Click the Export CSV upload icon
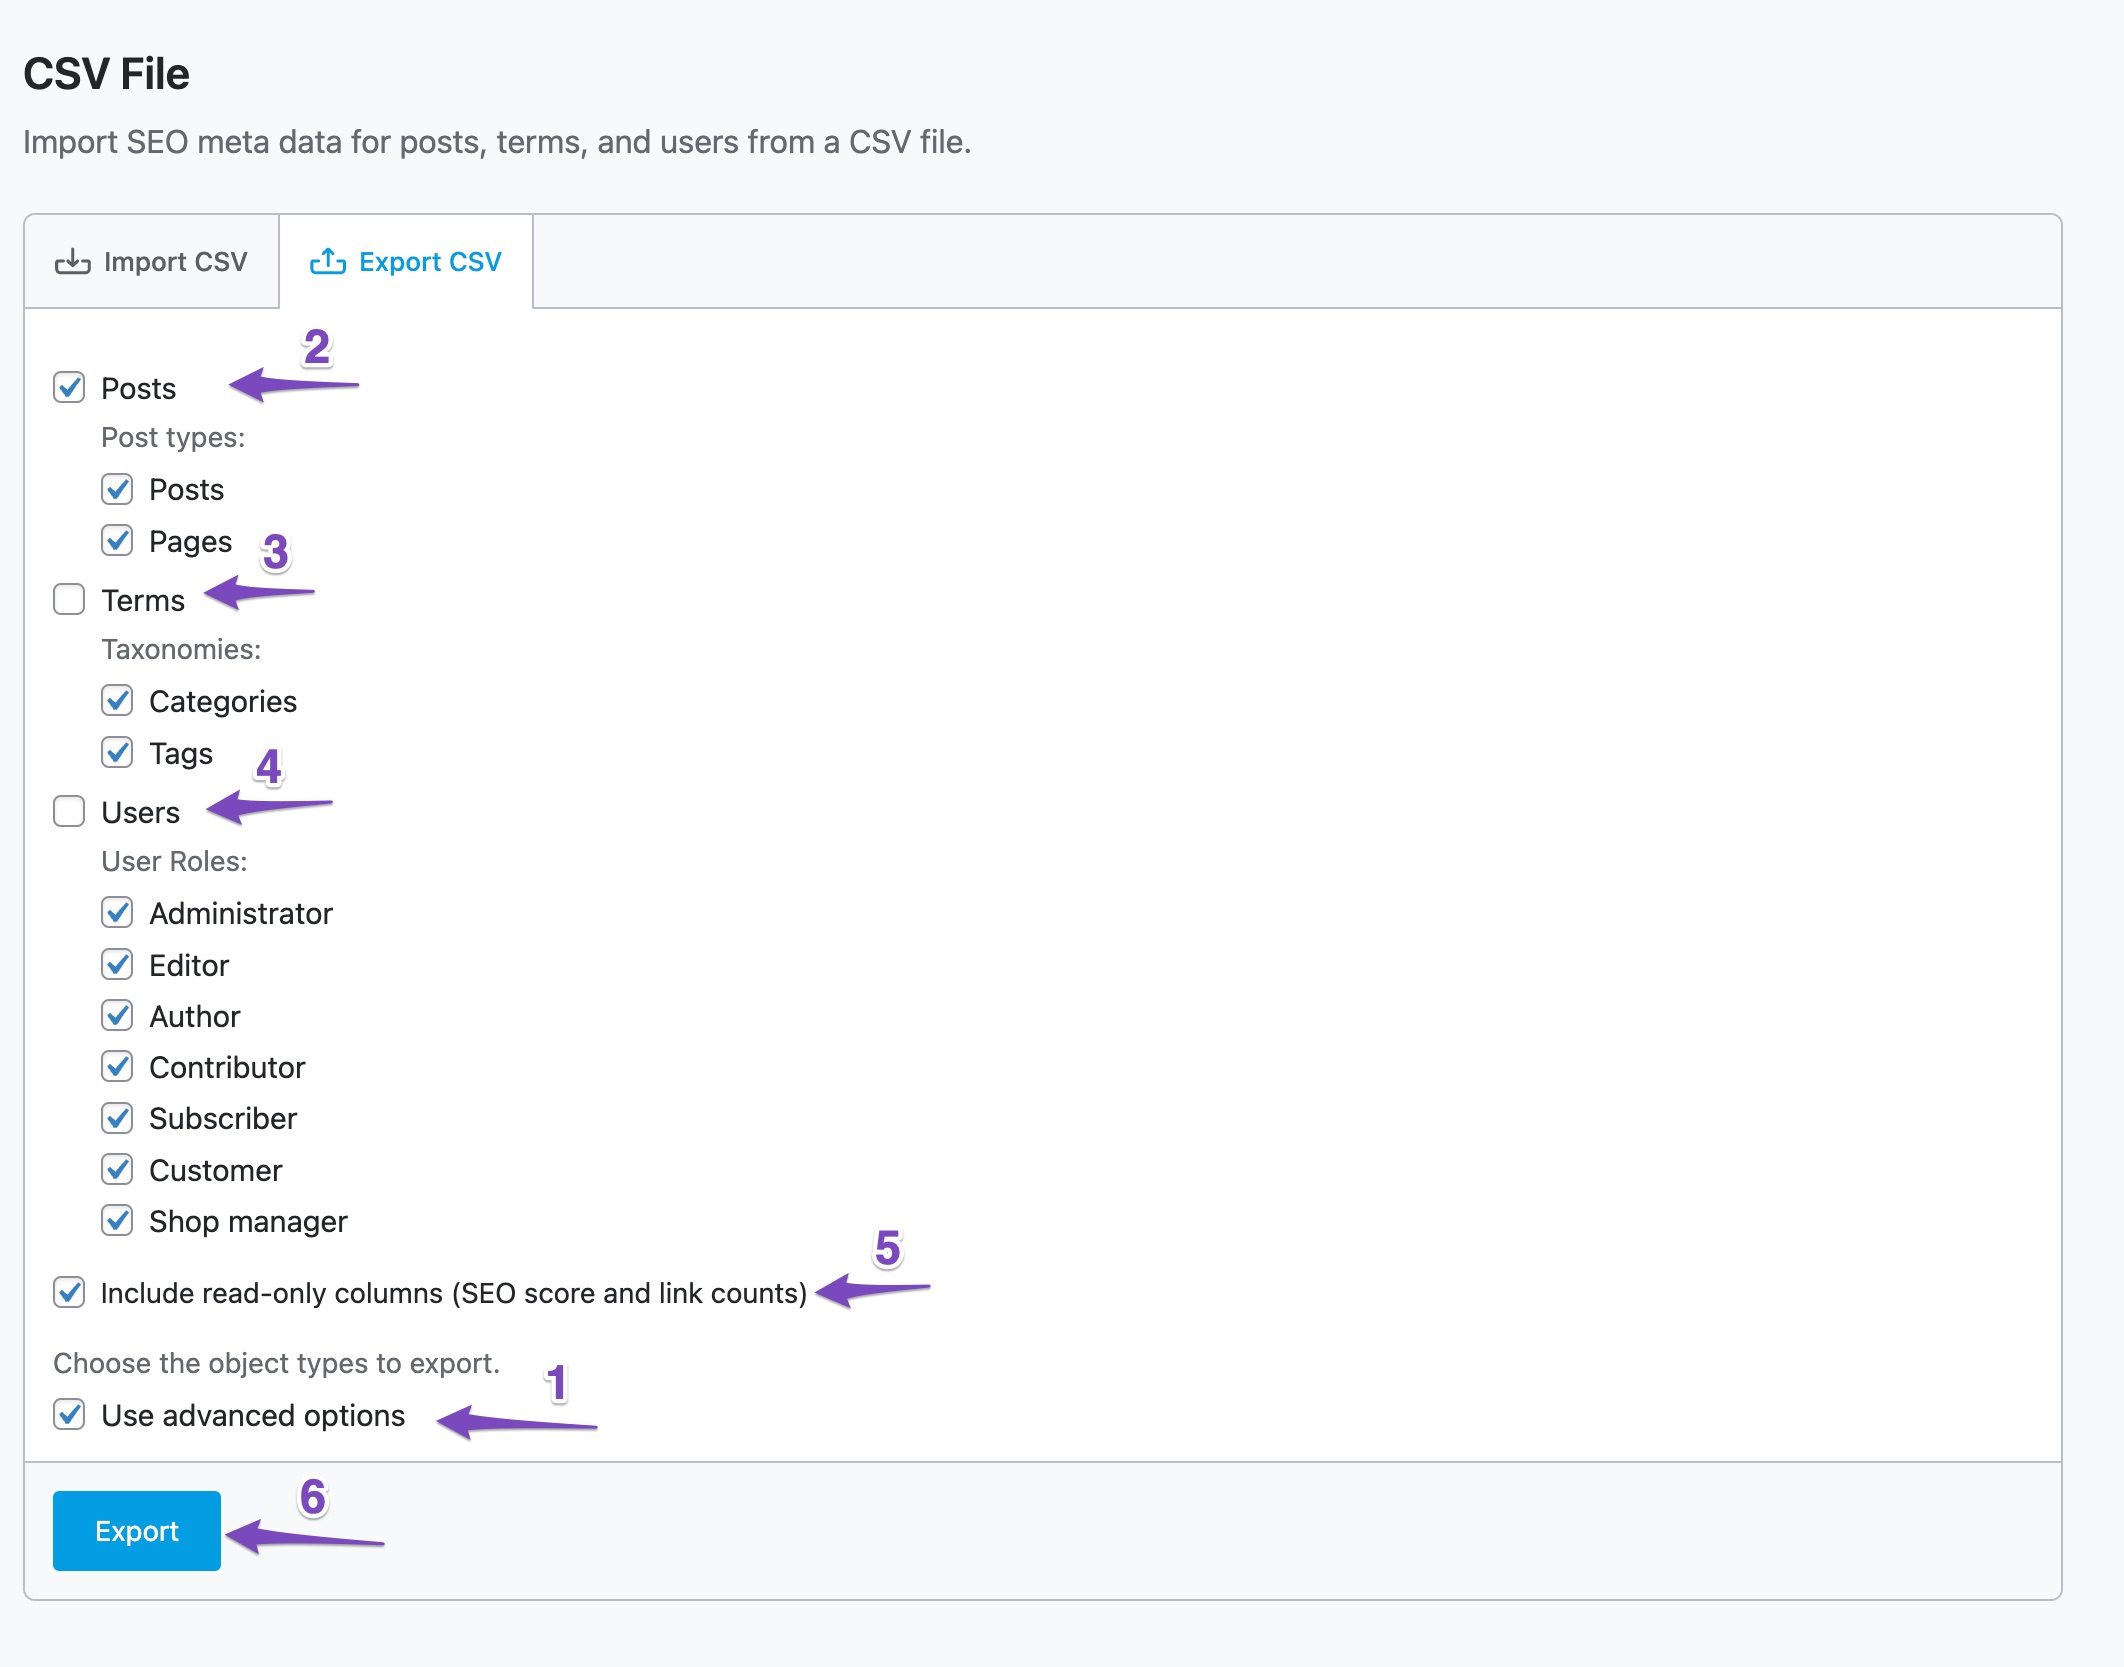Viewport: 2124px width, 1667px height. pos(328,262)
